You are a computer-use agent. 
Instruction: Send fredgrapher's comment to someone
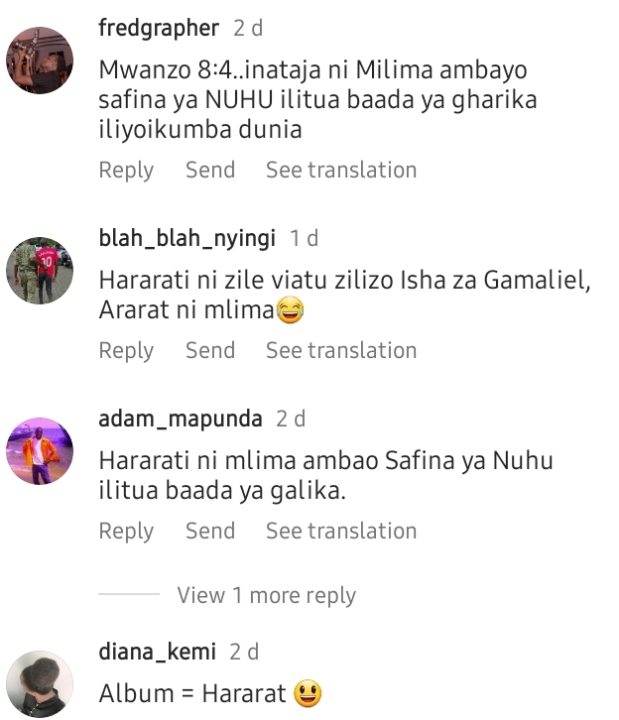210,169
